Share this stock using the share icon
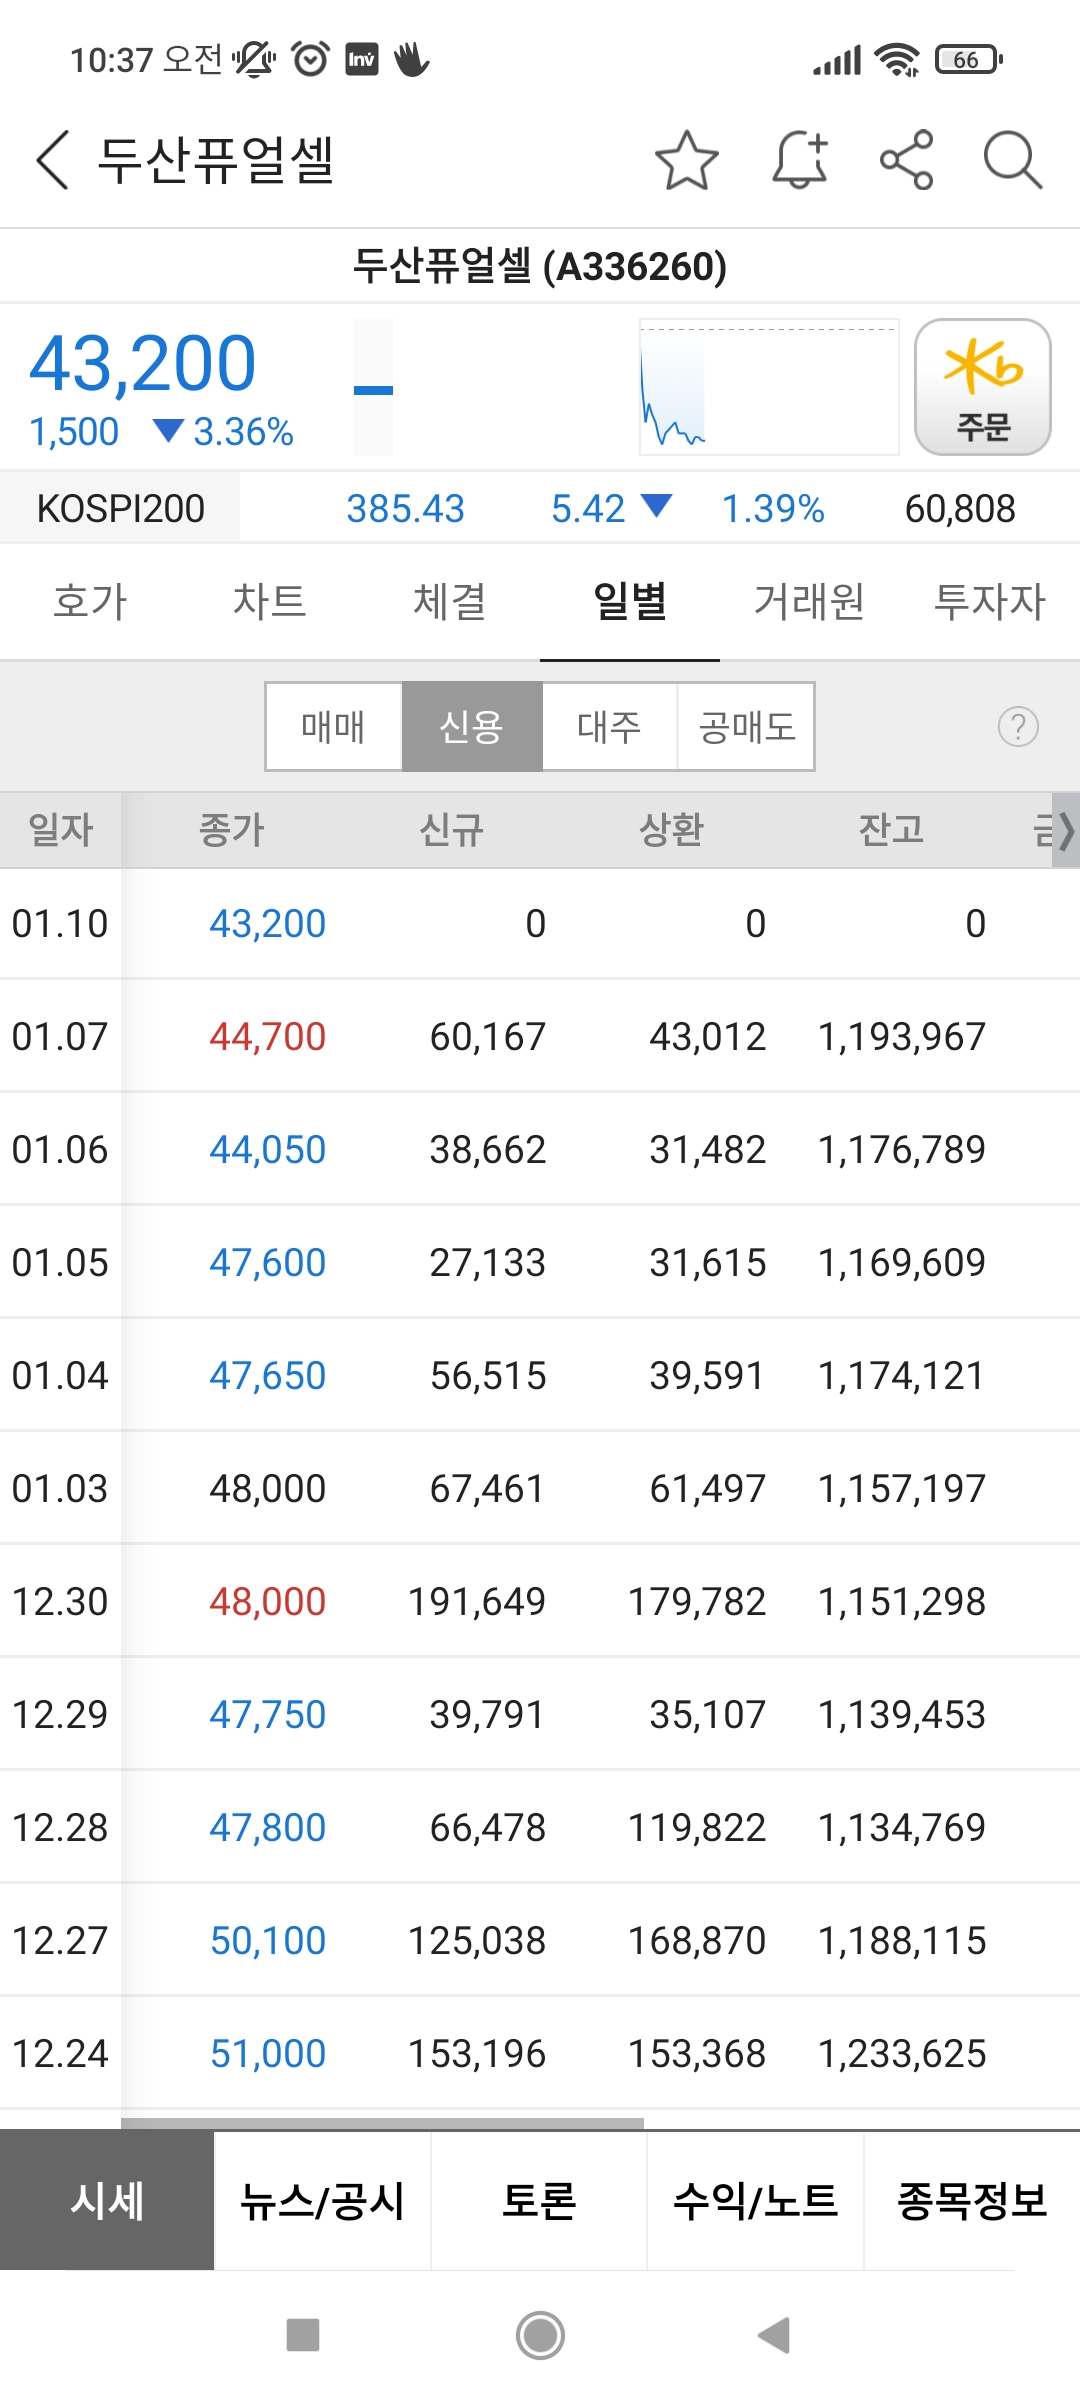 point(906,160)
